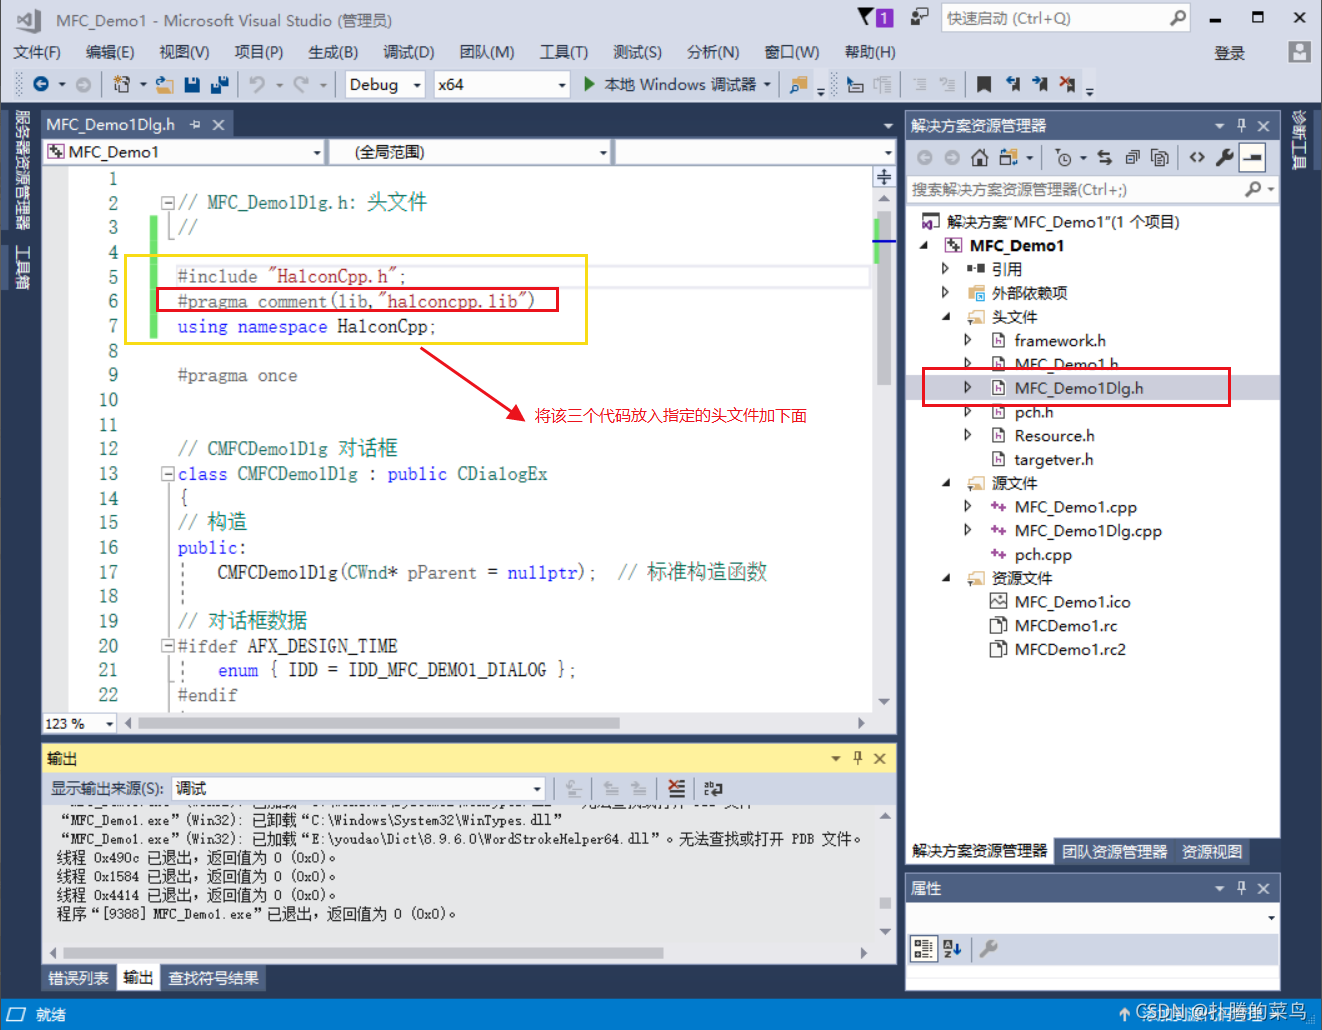
Task: Click the Save All toolbar icon
Action: 219,85
